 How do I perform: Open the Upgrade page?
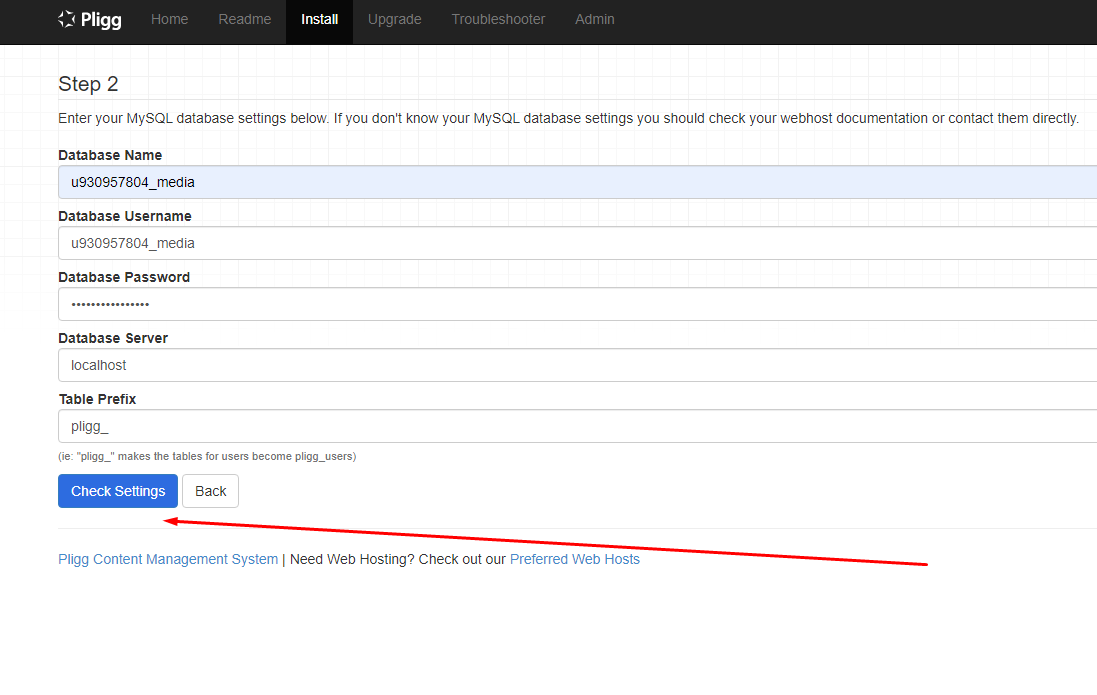[394, 19]
